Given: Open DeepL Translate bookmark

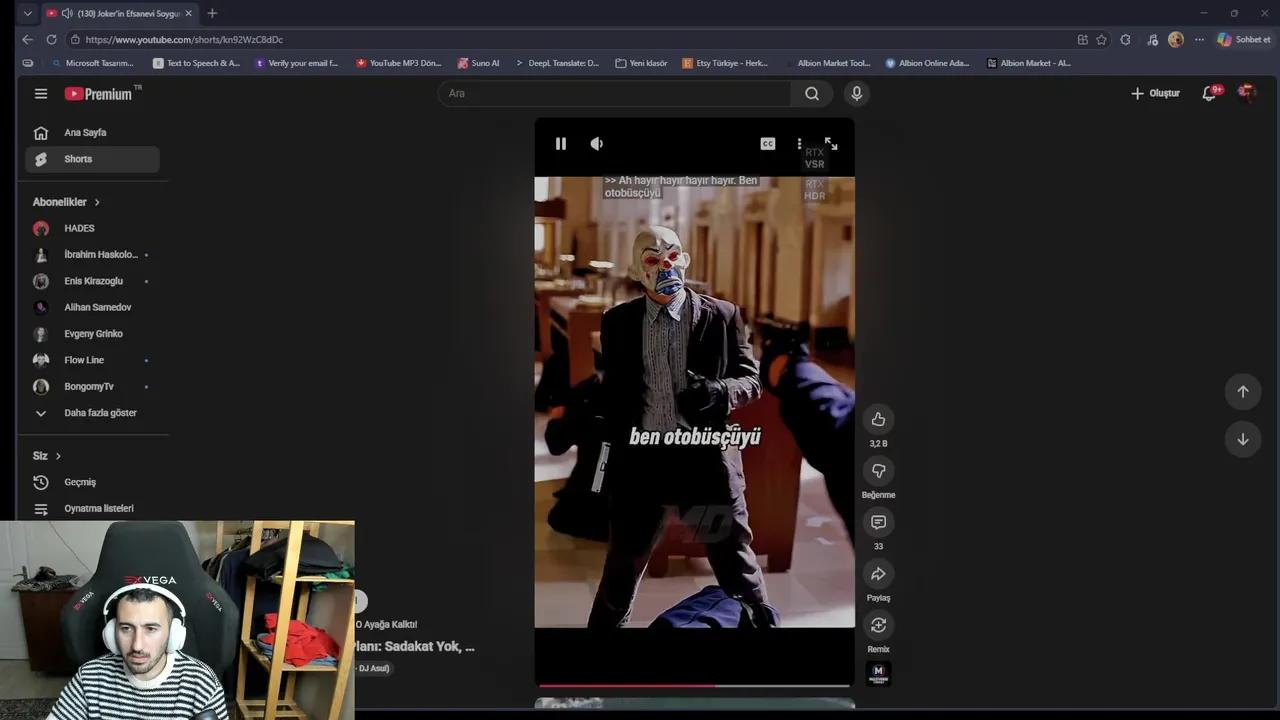Looking at the screenshot, I should click(x=557, y=63).
